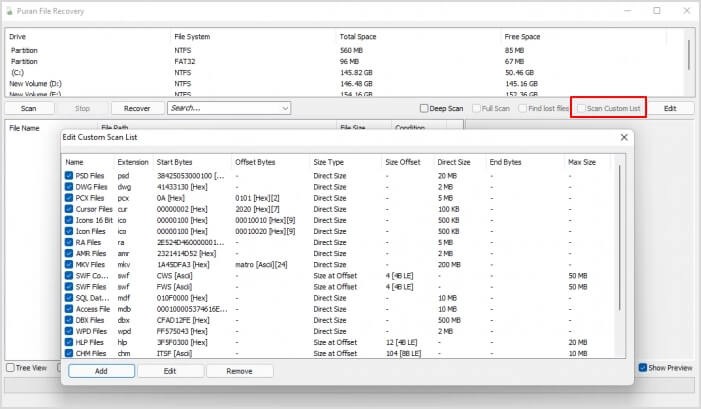Select the New Volume (D:) drive row
The width and height of the screenshot is (701, 409).
pos(344,84)
